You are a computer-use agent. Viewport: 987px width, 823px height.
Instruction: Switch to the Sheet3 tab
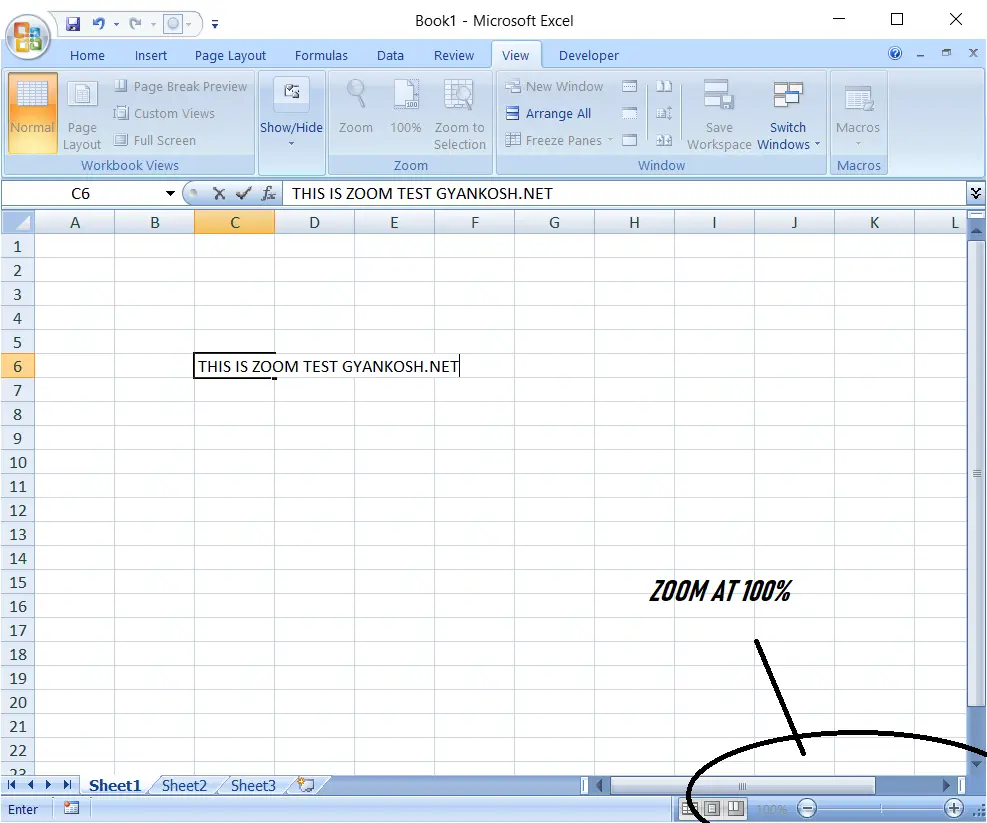click(x=253, y=785)
